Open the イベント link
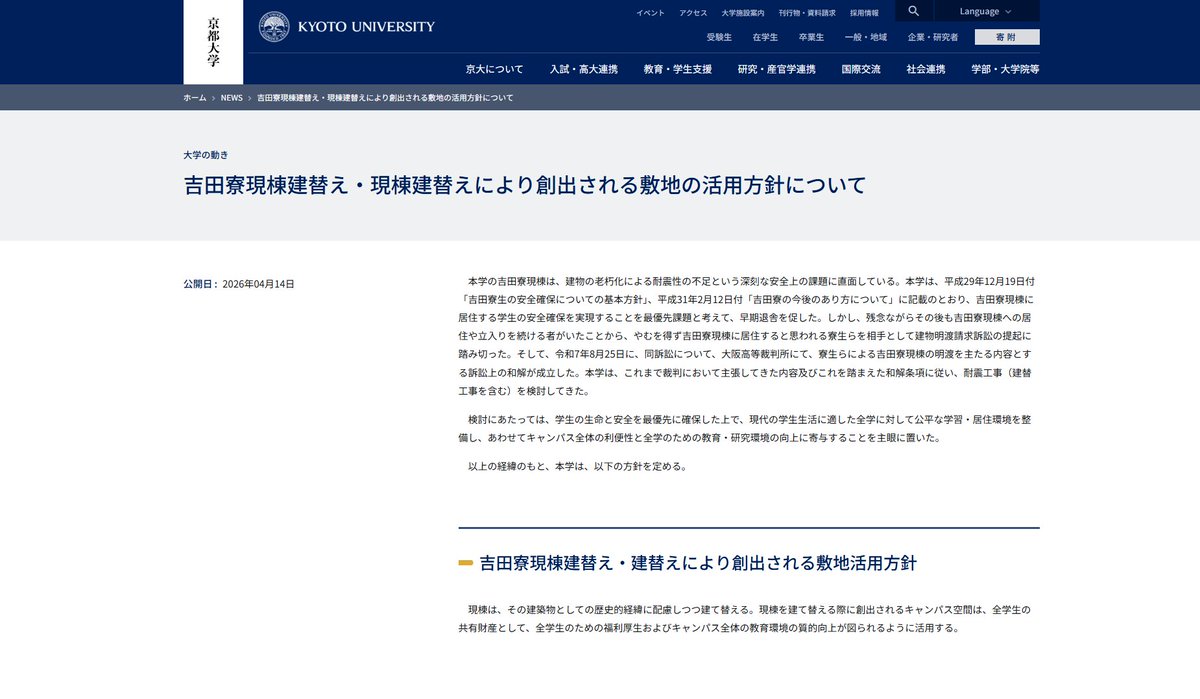This screenshot has width=1200, height=699. (x=650, y=13)
